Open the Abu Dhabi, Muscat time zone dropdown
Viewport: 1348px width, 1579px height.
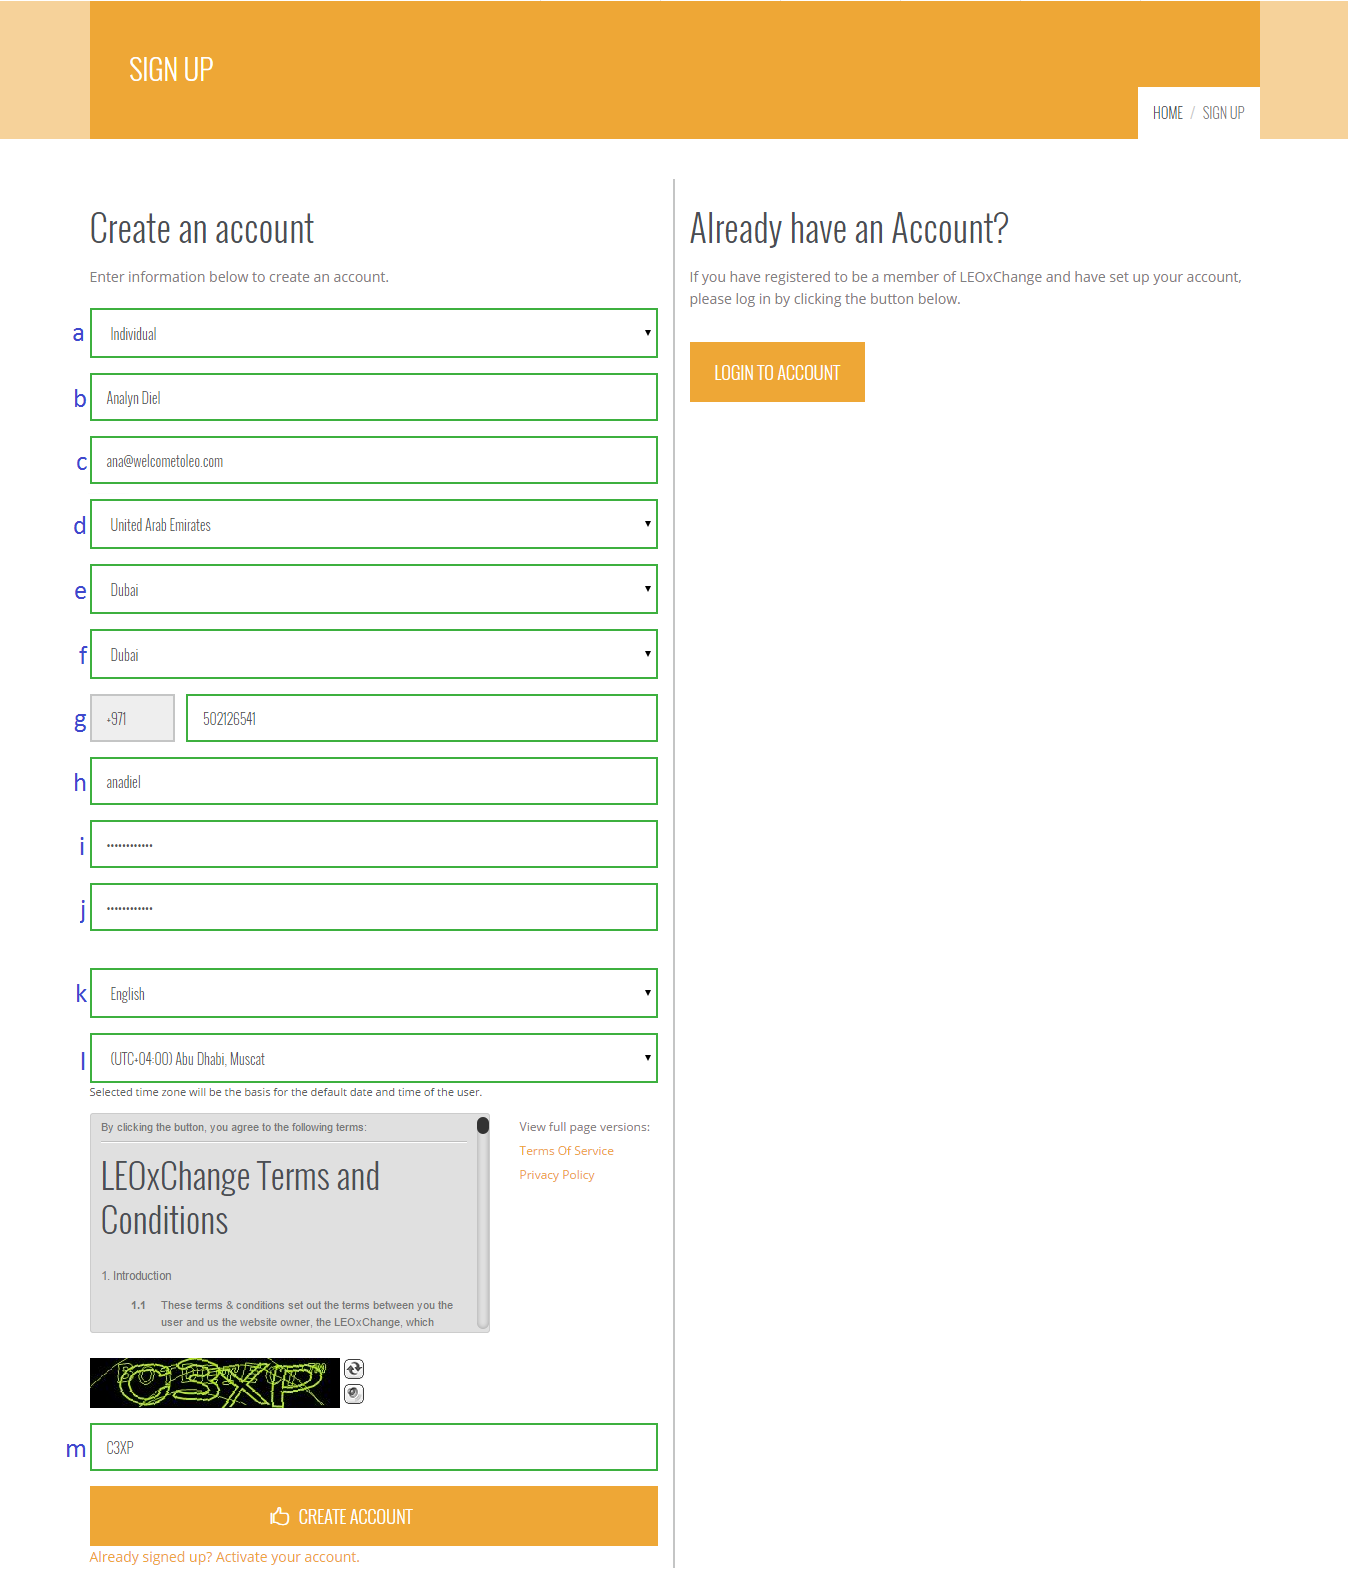(374, 1058)
